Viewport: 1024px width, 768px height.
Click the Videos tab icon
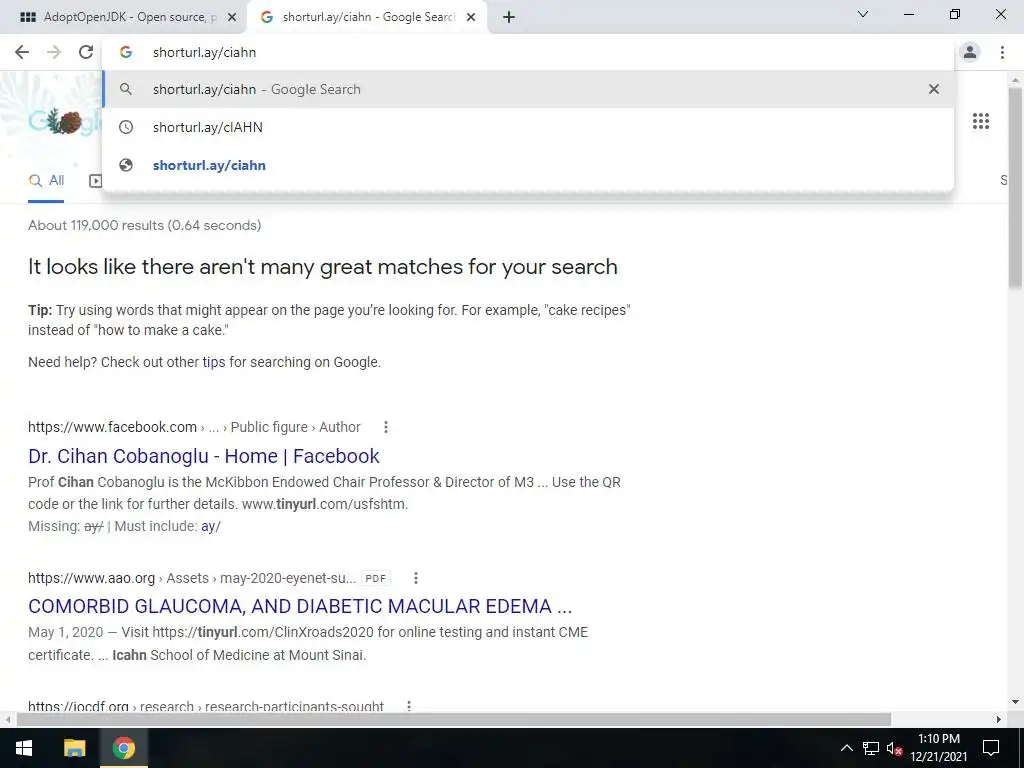click(x=96, y=181)
